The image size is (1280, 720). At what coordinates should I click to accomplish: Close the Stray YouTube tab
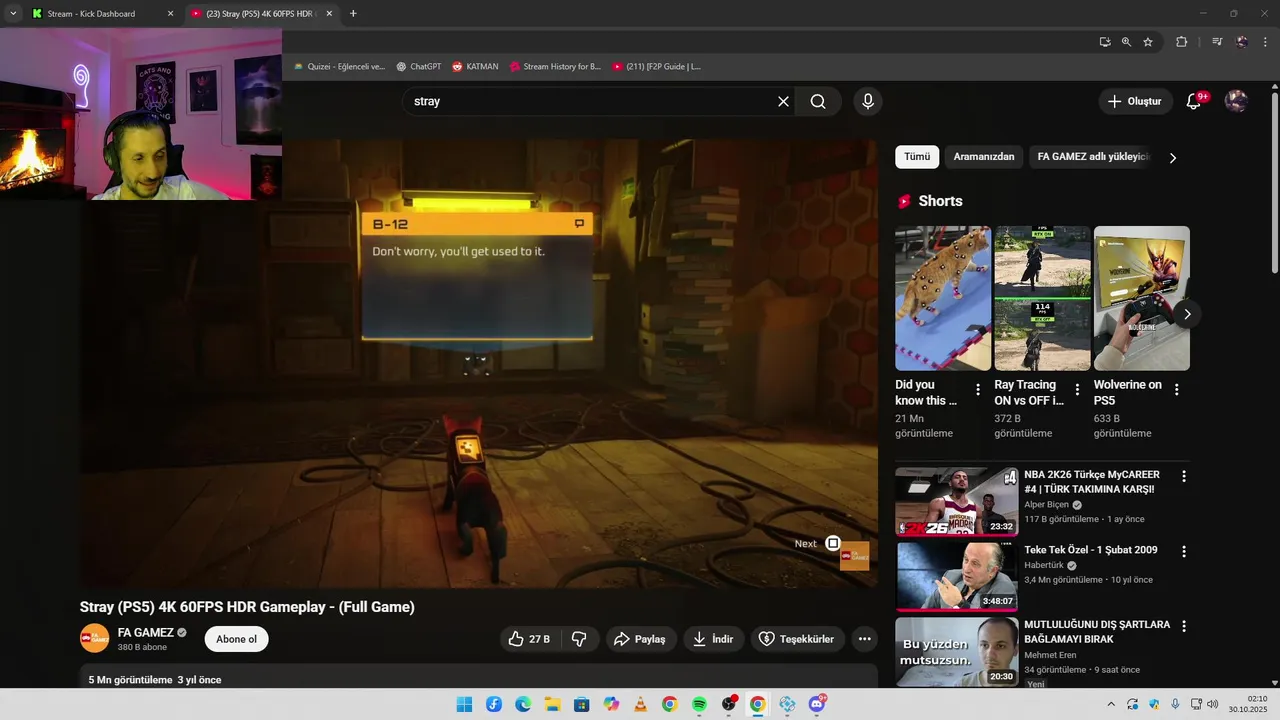coord(329,14)
